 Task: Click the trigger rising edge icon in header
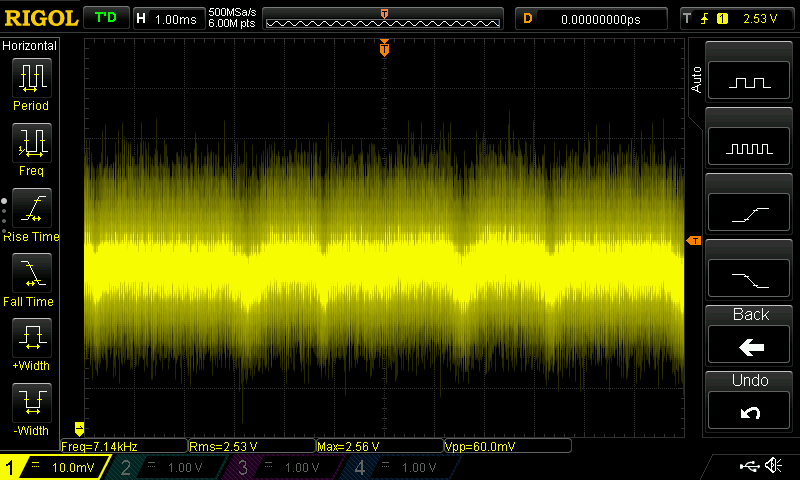705,19
